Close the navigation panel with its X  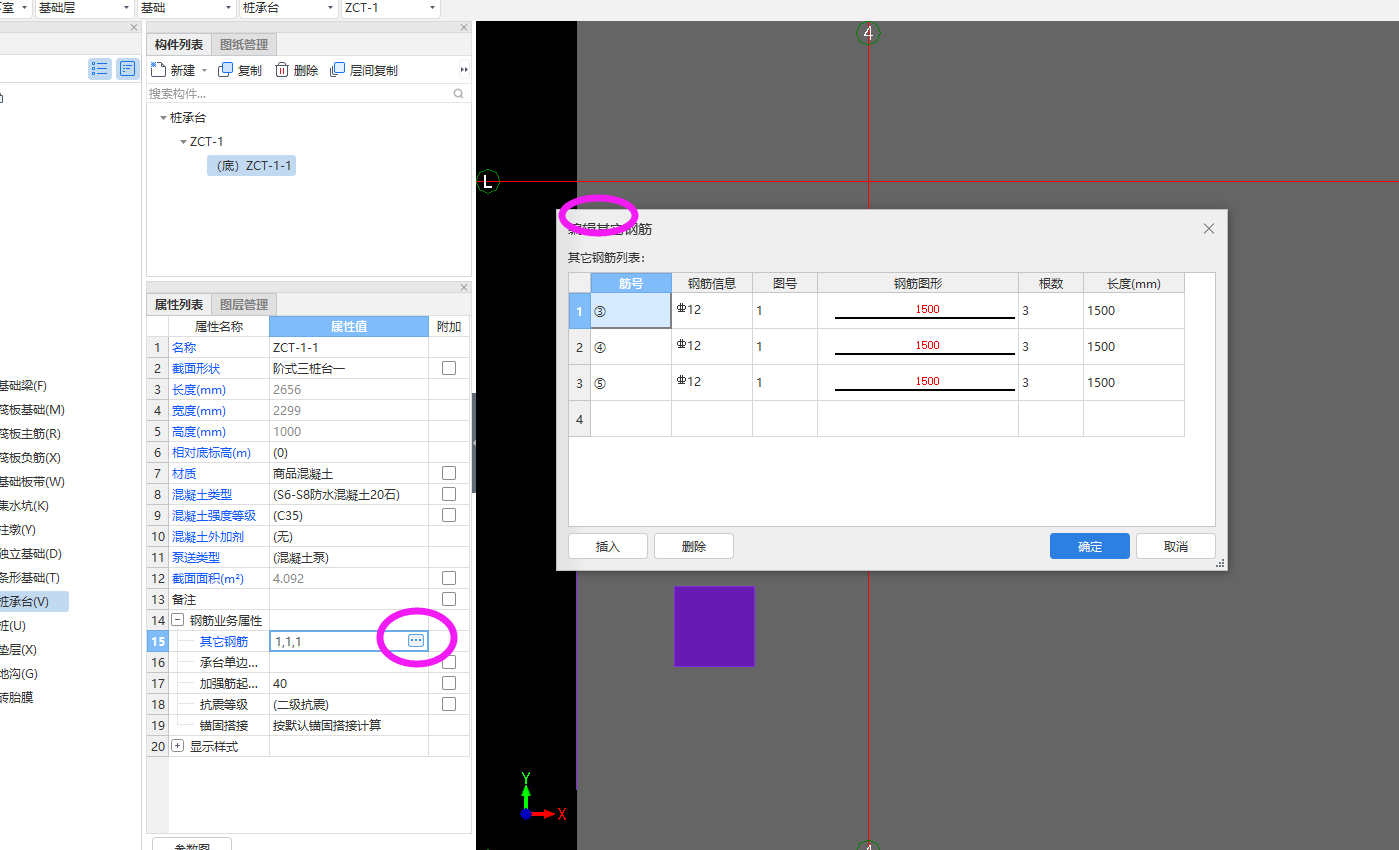134,28
